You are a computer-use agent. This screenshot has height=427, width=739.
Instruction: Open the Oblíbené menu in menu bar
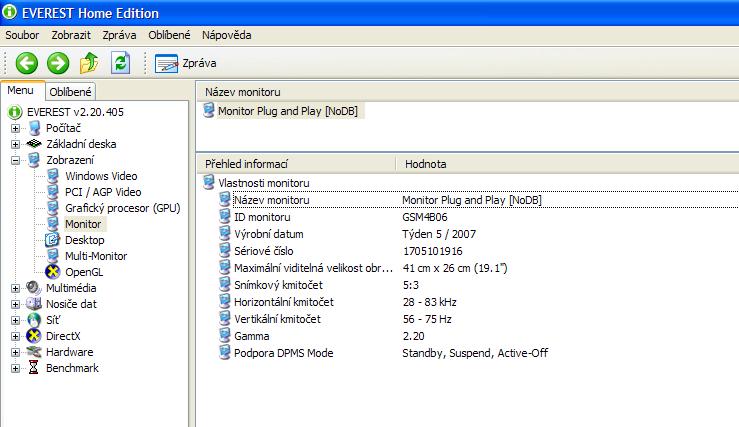169,35
